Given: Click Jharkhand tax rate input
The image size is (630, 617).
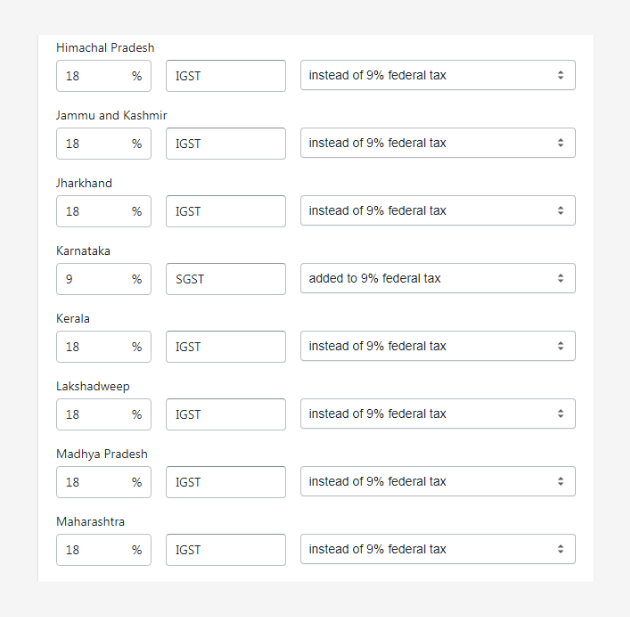Looking at the screenshot, I should 104,211.
